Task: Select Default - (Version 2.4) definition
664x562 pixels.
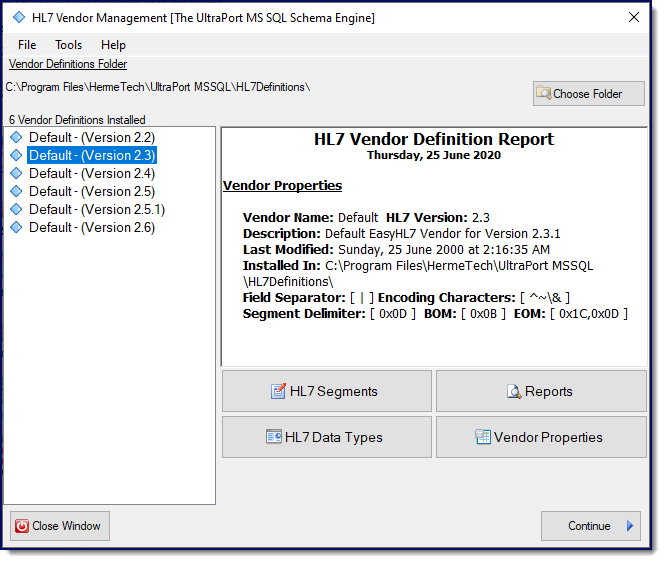Action: click(x=92, y=174)
